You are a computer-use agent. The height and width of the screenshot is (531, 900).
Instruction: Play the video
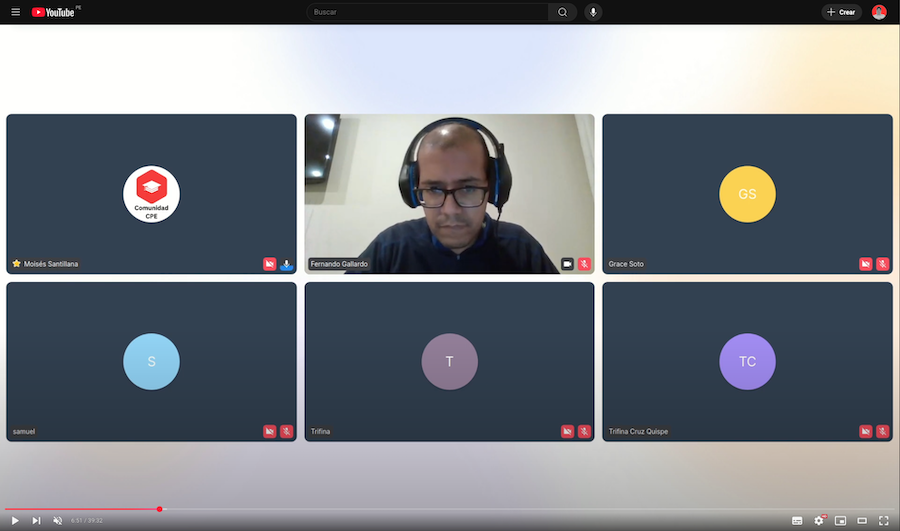[x=15, y=520]
